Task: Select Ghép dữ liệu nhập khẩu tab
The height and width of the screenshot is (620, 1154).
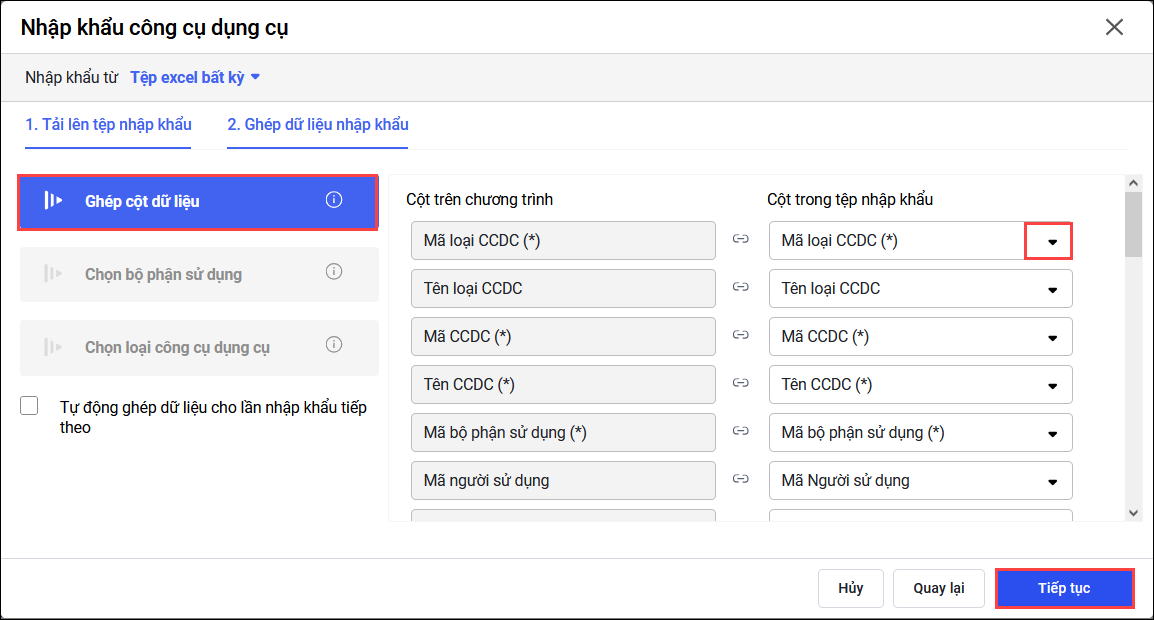Action: [317, 125]
